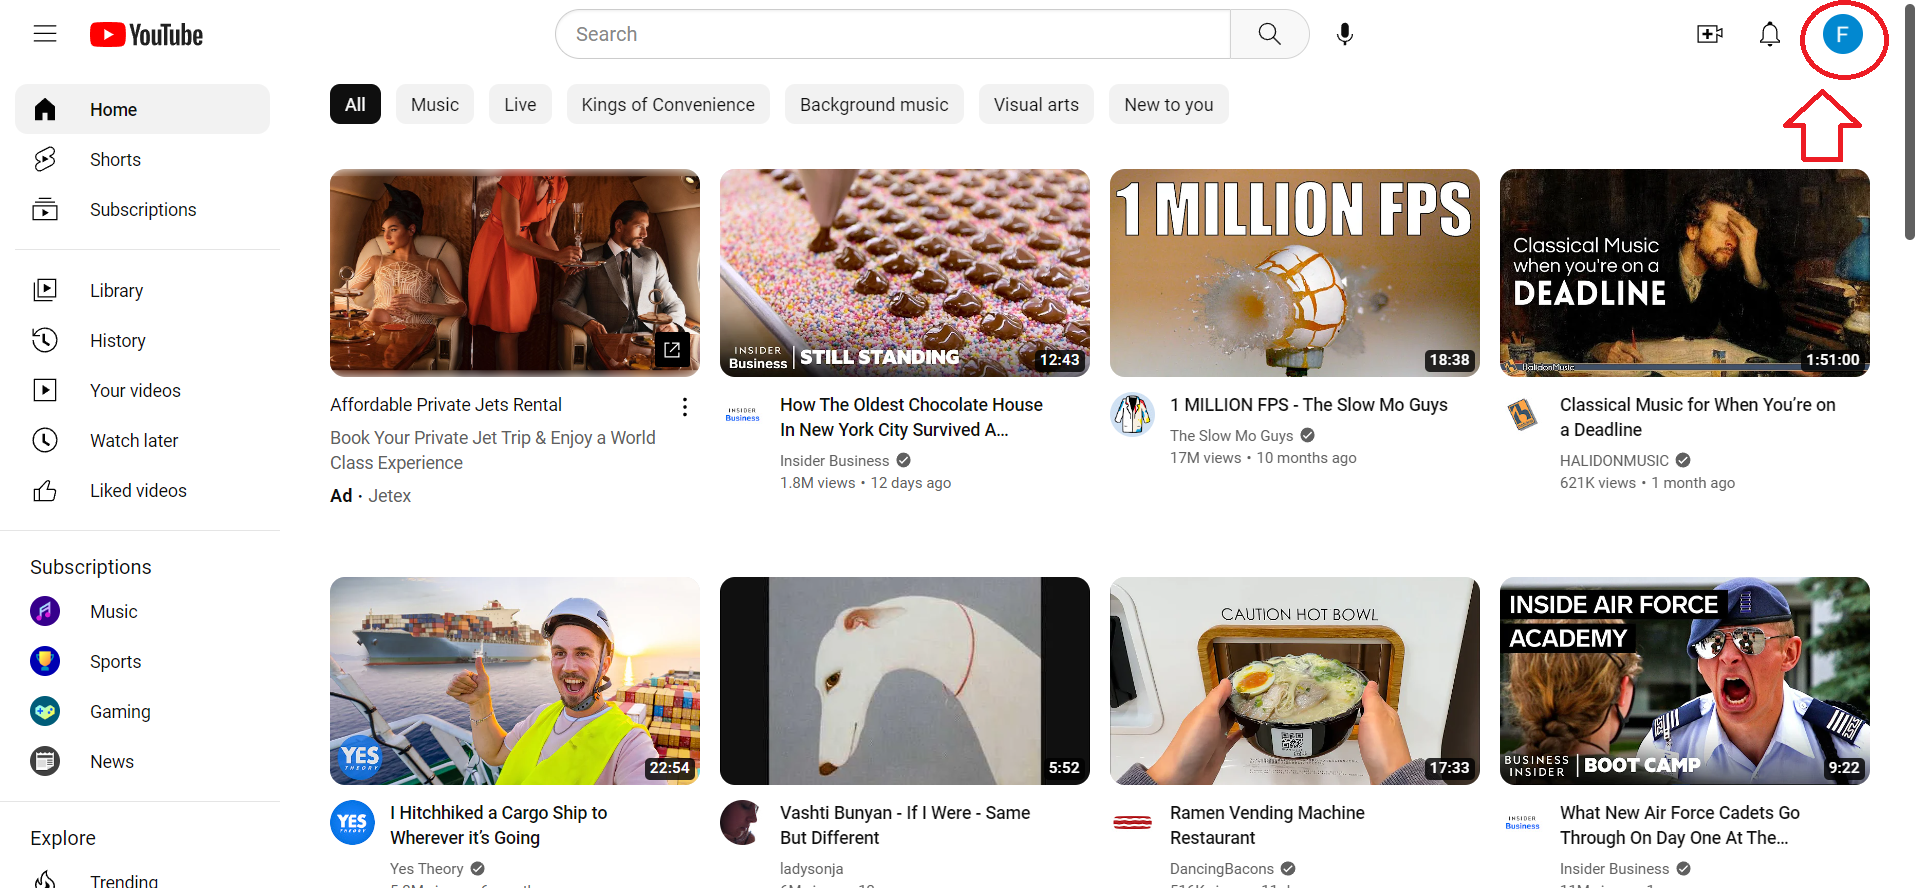Open Classical Music Deadline video title
Screen dimensions: 1918x888
pyautogui.click(x=1698, y=417)
